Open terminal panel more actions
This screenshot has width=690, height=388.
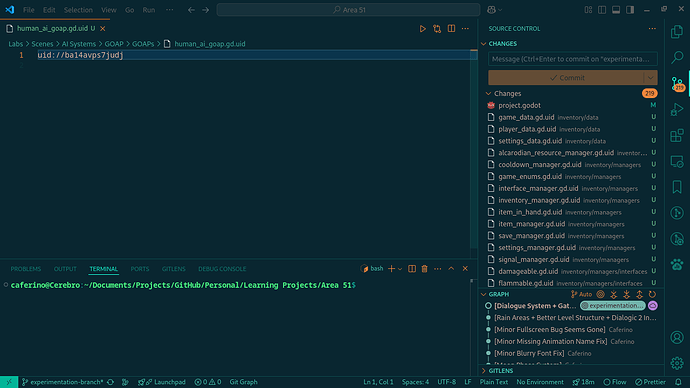click(x=437, y=269)
